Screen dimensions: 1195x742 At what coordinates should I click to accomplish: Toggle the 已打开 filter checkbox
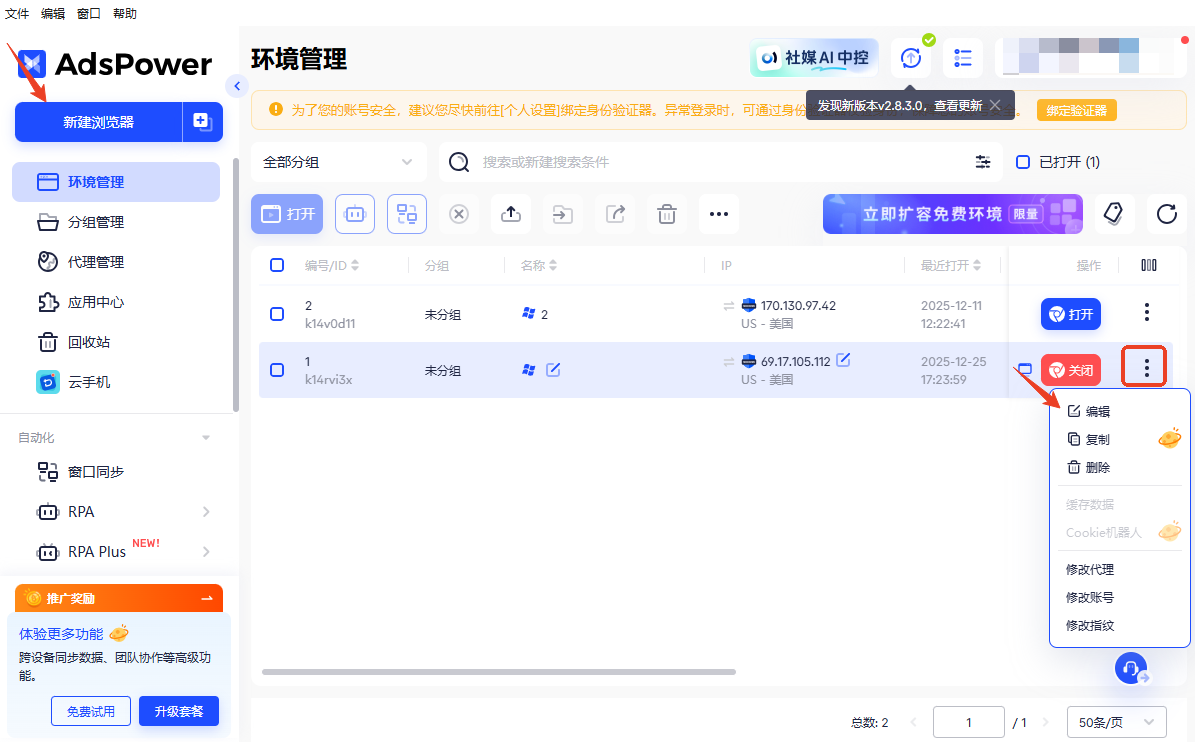[1023, 162]
